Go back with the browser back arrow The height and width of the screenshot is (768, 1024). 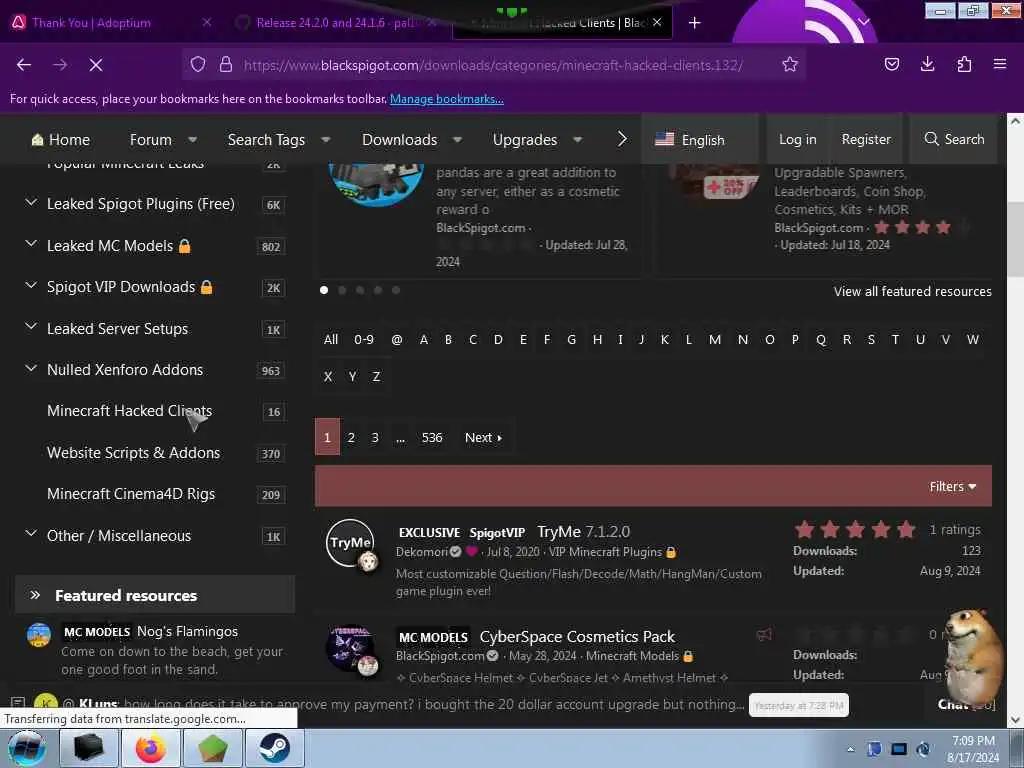pyautogui.click(x=24, y=65)
